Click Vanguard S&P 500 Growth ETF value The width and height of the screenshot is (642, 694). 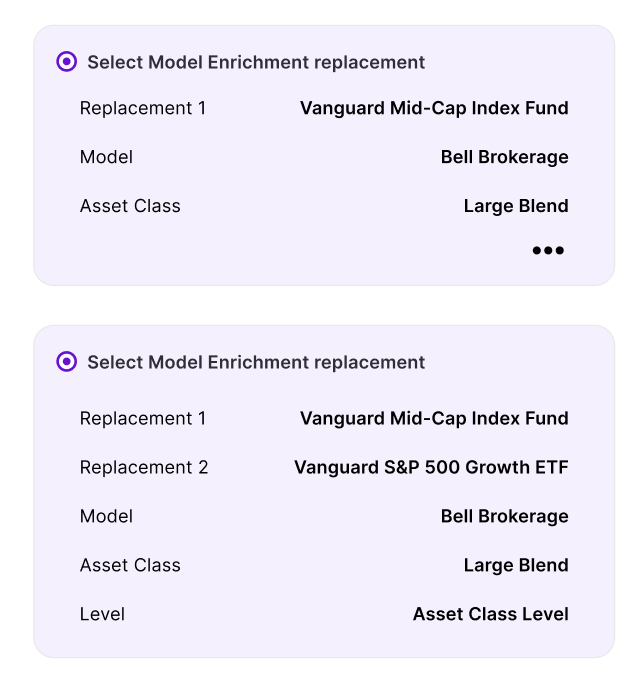(x=431, y=467)
